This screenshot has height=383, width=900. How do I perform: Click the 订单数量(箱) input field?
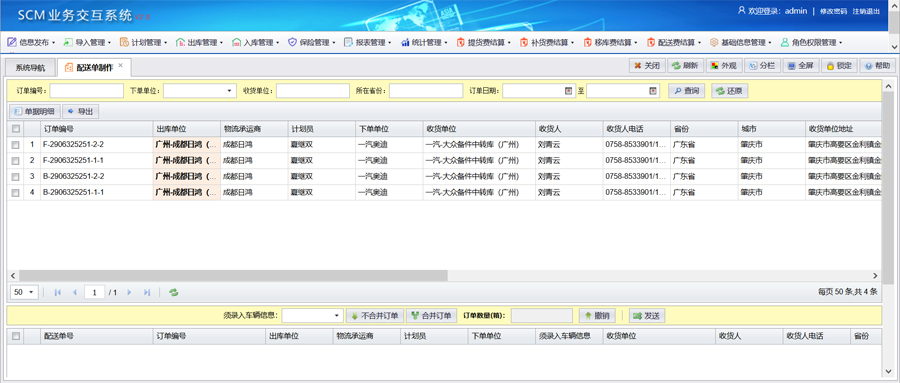tap(542, 315)
